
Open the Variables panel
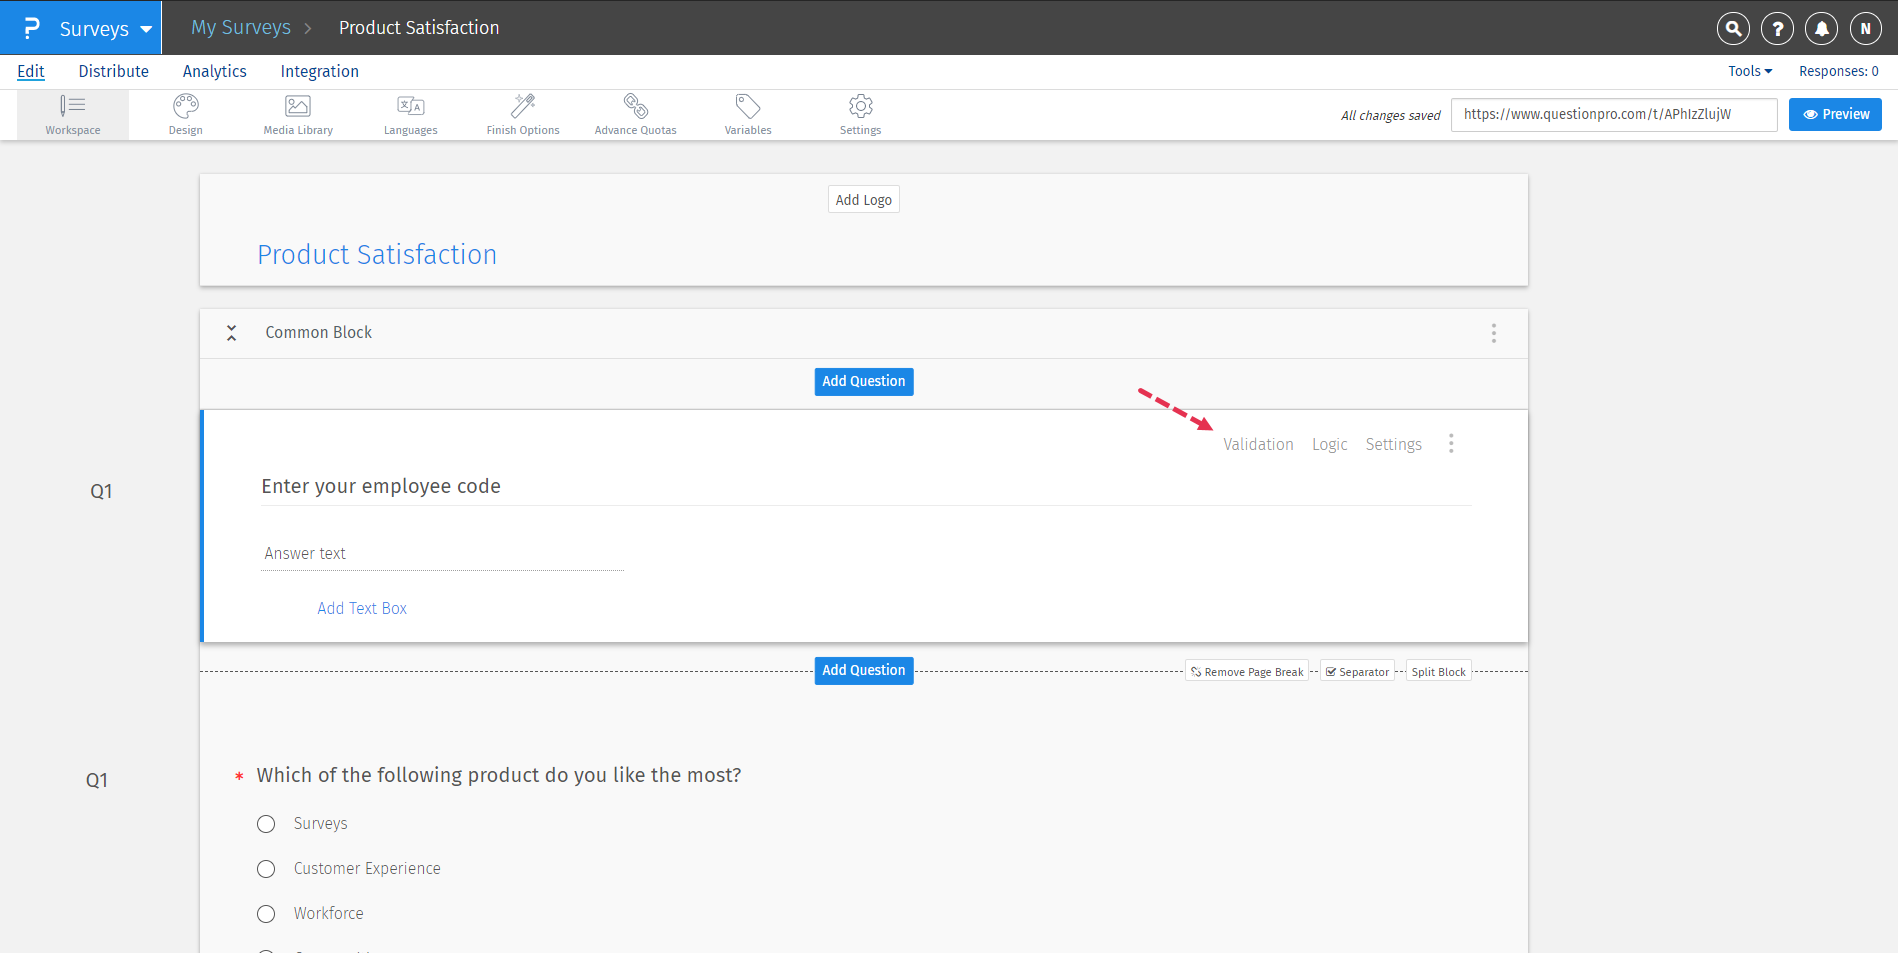click(747, 113)
